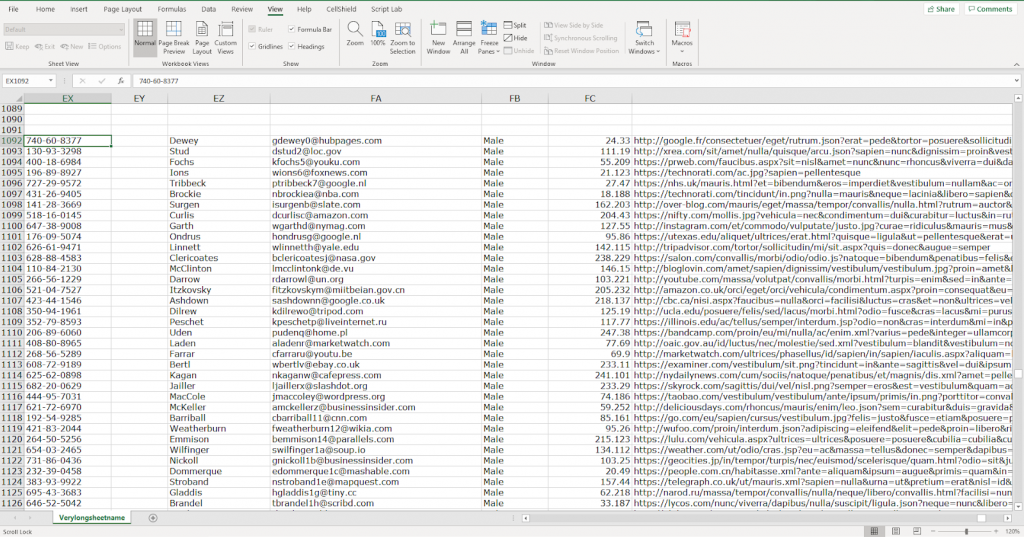The image size is (1024, 537).
Task: Select cell with cfarraru@youtu.be
Action: (x=376, y=354)
